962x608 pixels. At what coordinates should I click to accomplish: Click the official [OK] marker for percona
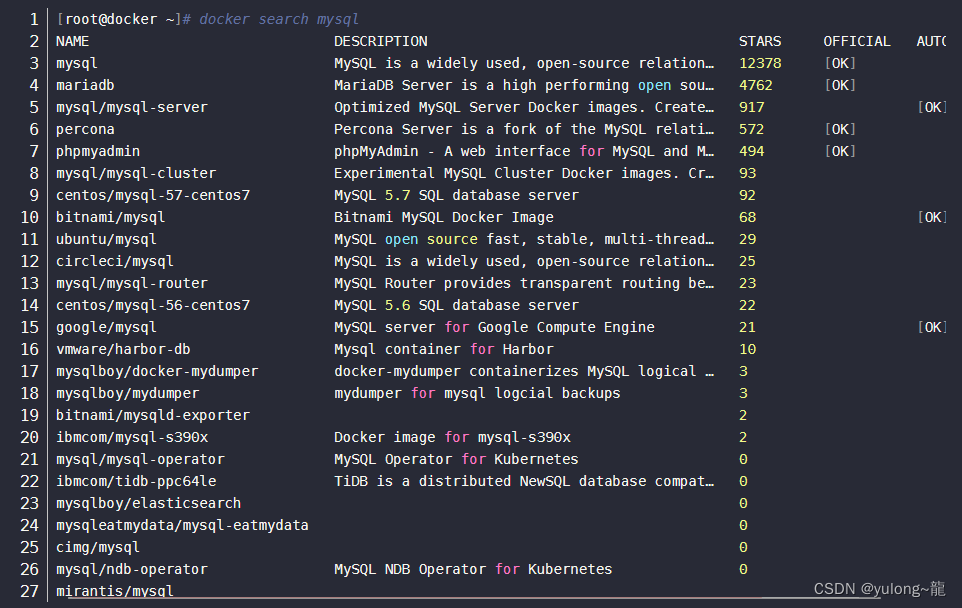840,129
